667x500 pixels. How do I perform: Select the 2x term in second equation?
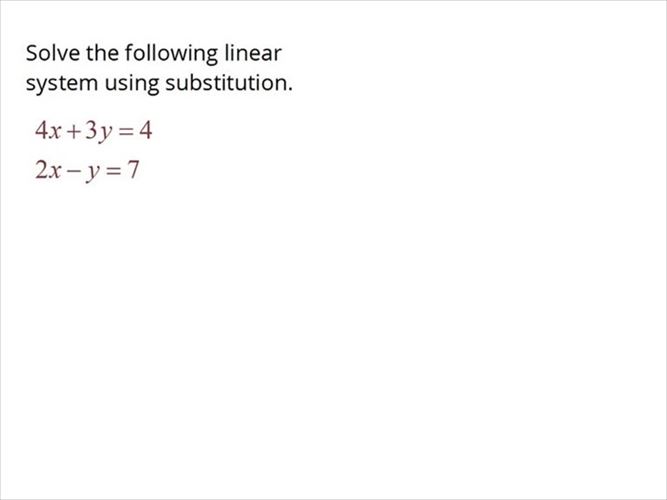pos(48,170)
